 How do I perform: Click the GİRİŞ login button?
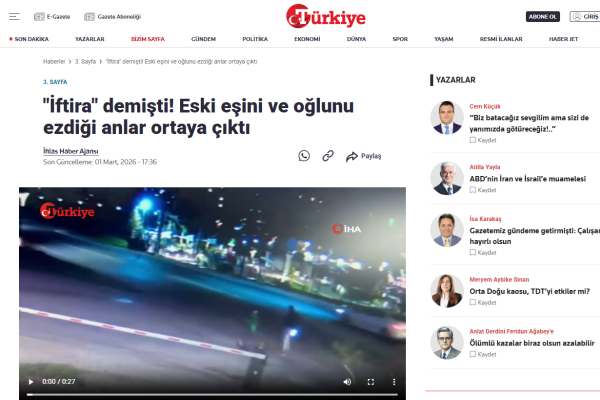pos(585,16)
